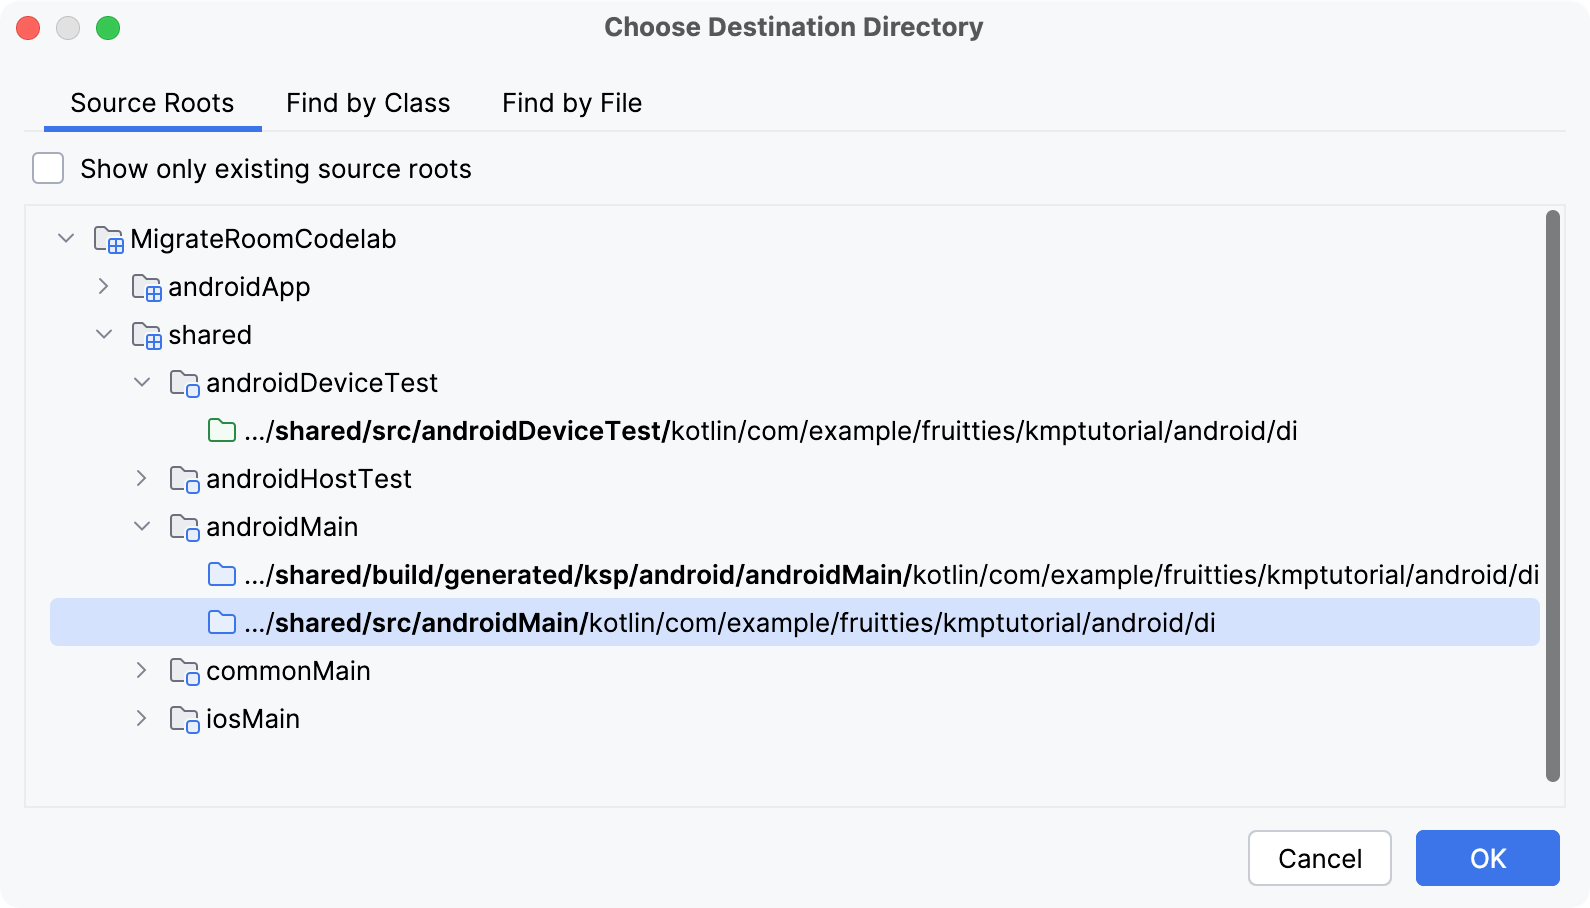
Task: Click the generated ksp androidMain folder icon
Action: coord(222,575)
